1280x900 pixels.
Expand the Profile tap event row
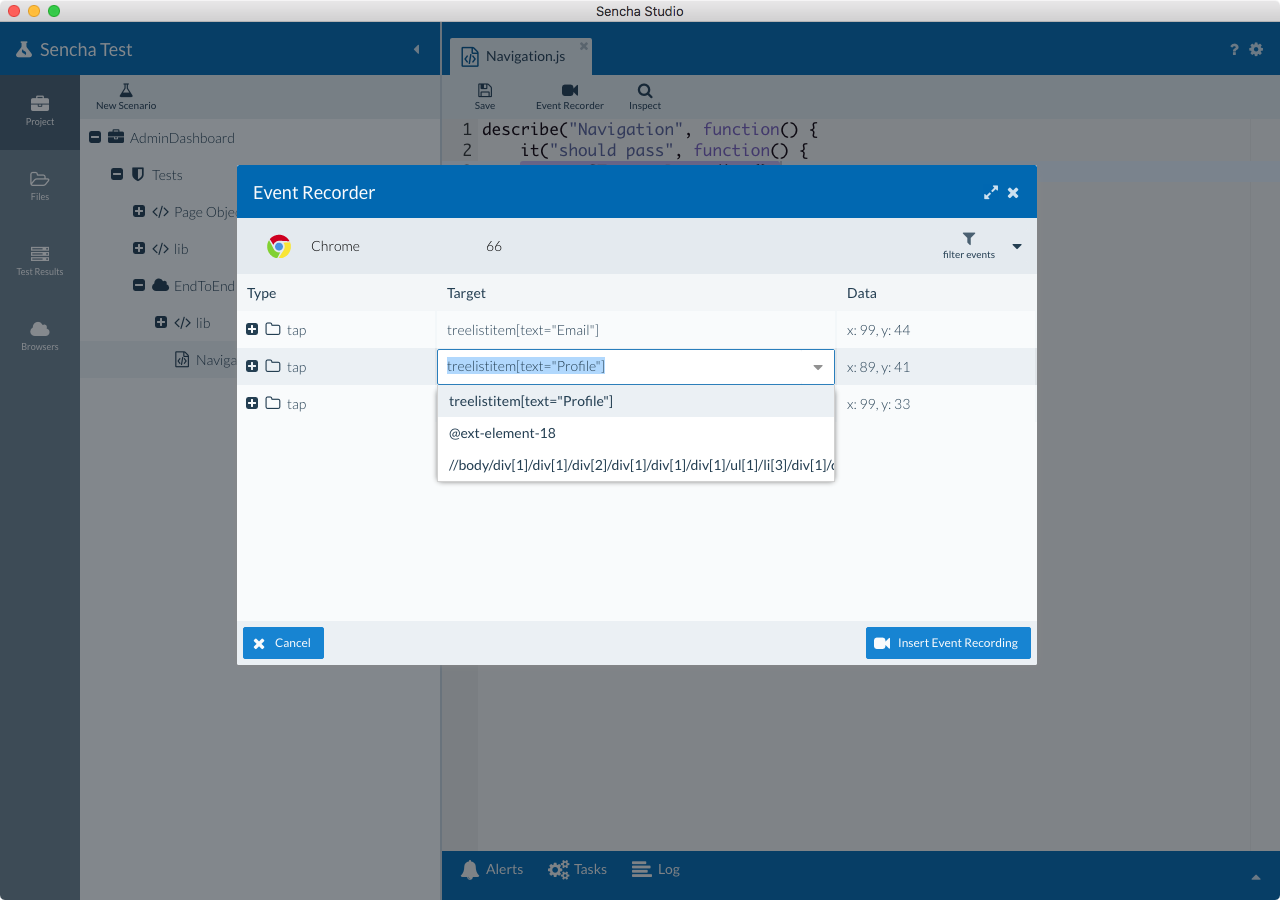tap(252, 366)
